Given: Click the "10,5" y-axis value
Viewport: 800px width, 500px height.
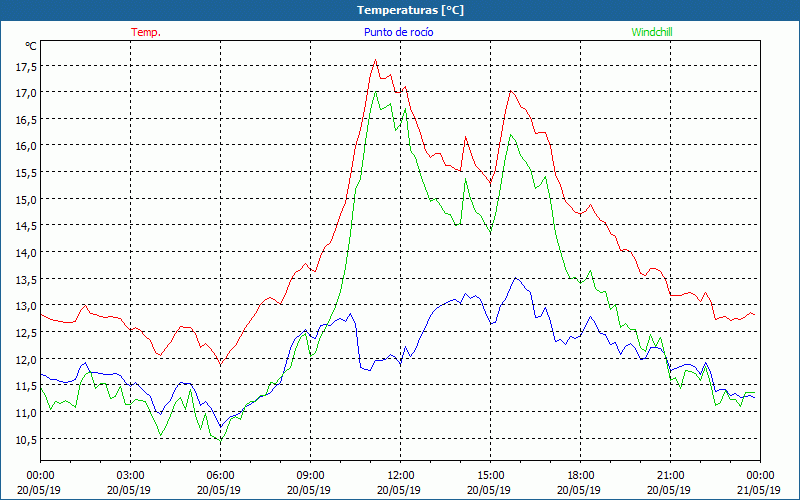Looking at the screenshot, I should (x=26, y=440).
